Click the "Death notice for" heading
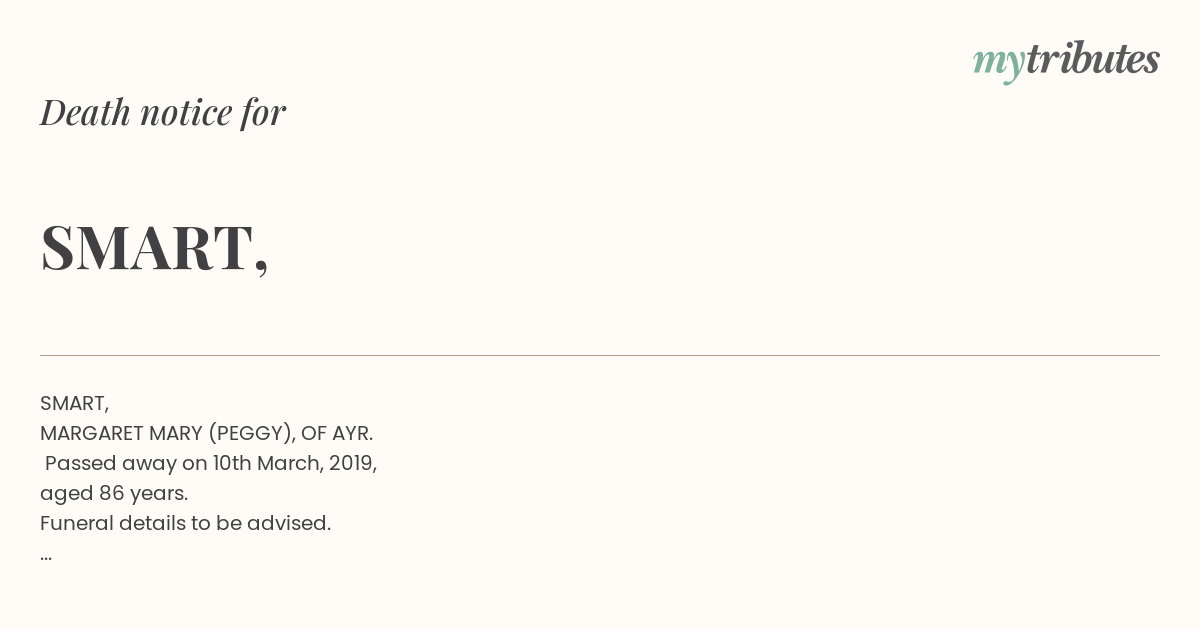The image size is (1200, 630). click(x=163, y=112)
